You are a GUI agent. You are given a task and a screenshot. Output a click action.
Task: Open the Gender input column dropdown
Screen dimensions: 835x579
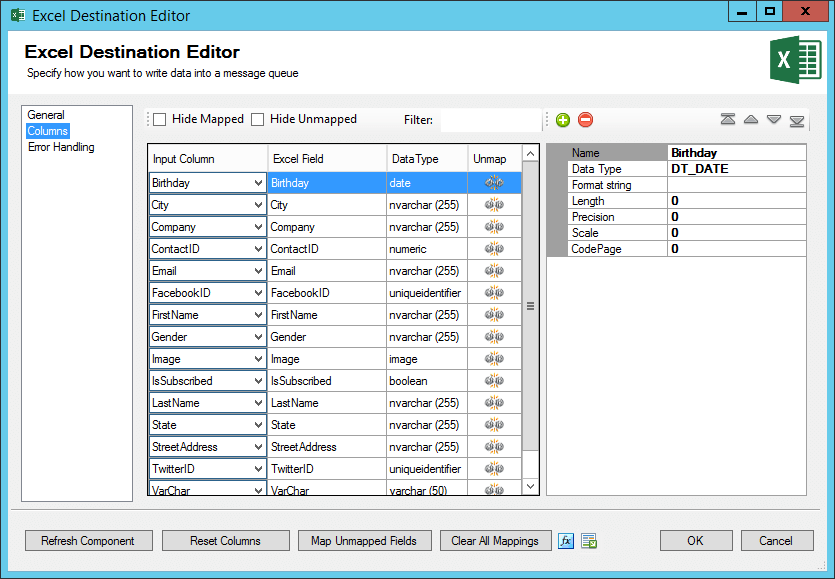258,337
